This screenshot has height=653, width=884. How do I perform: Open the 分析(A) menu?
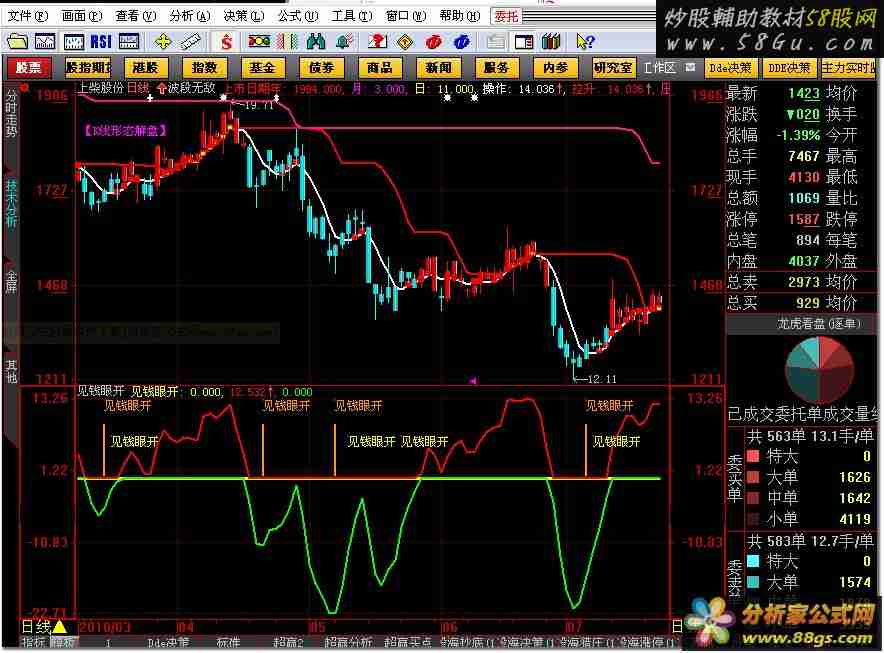(189, 16)
